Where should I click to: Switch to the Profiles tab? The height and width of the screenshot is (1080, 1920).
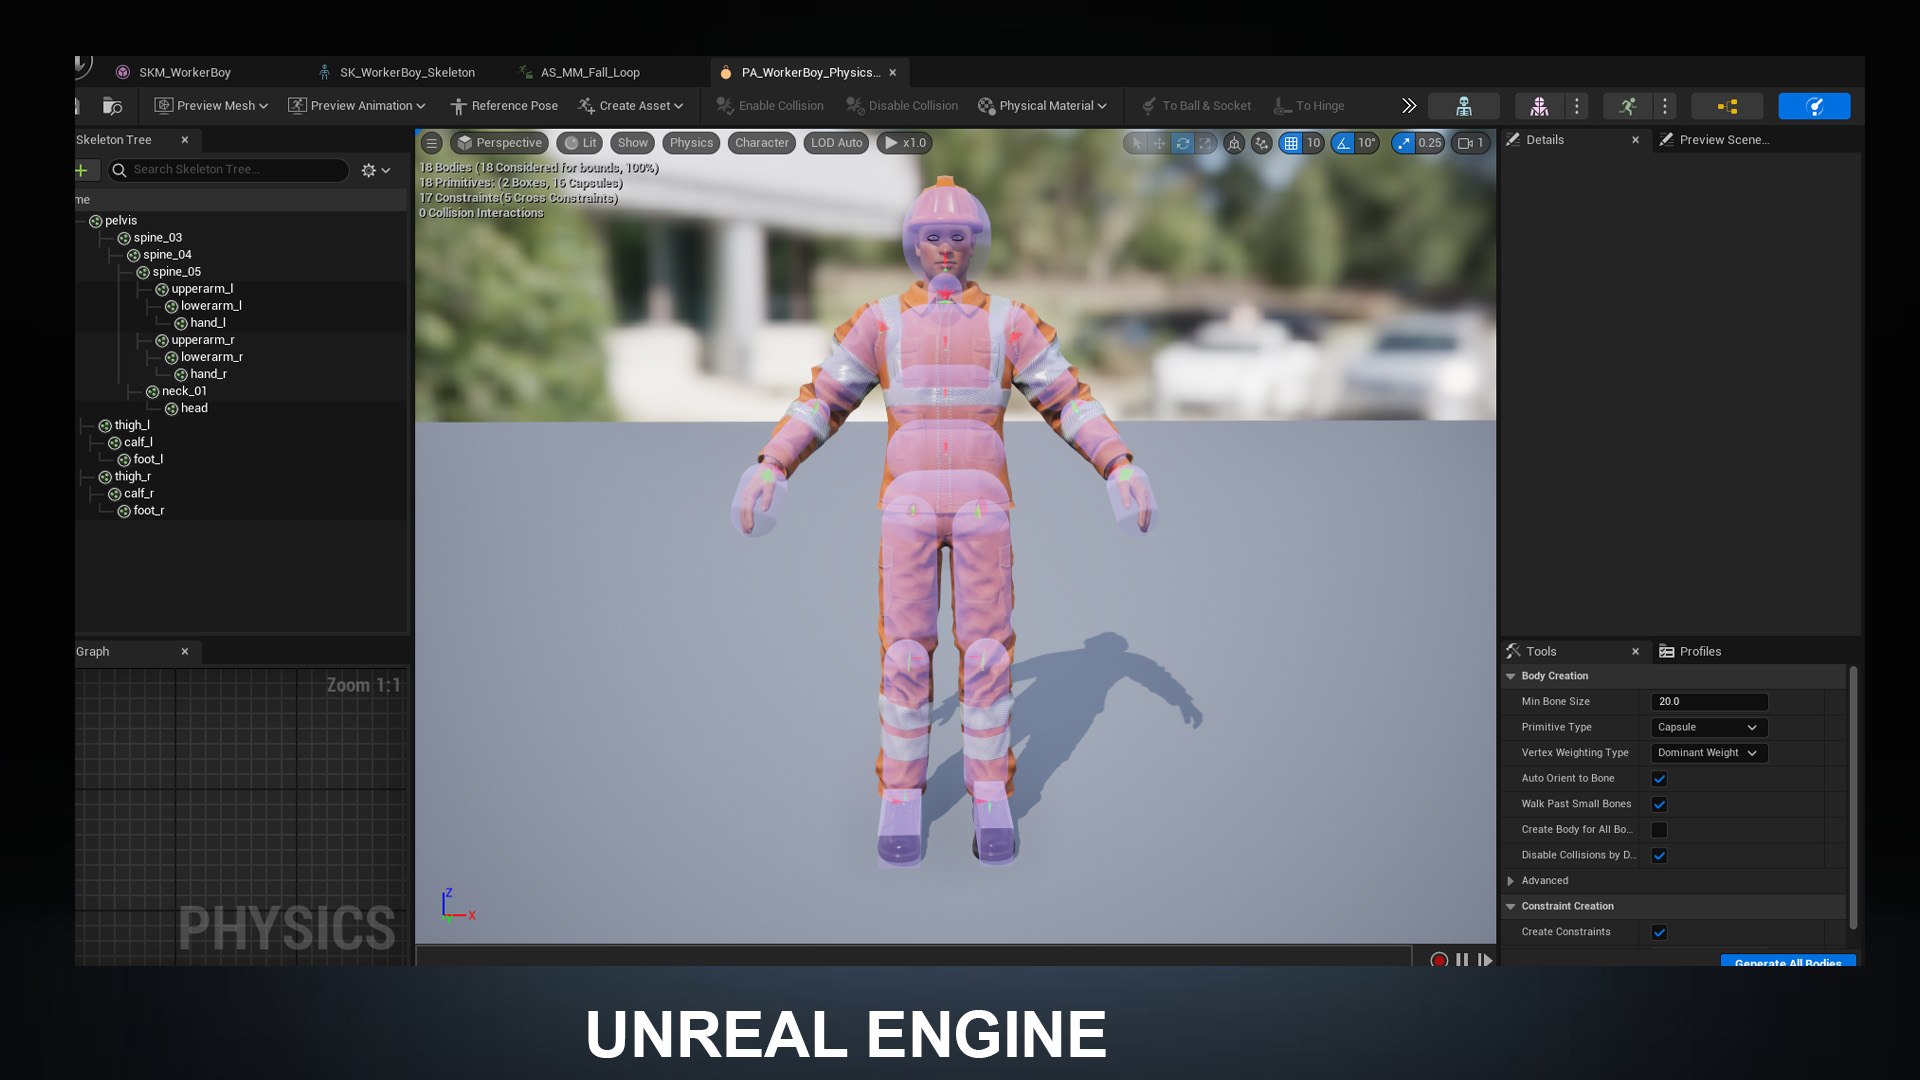tap(1690, 651)
